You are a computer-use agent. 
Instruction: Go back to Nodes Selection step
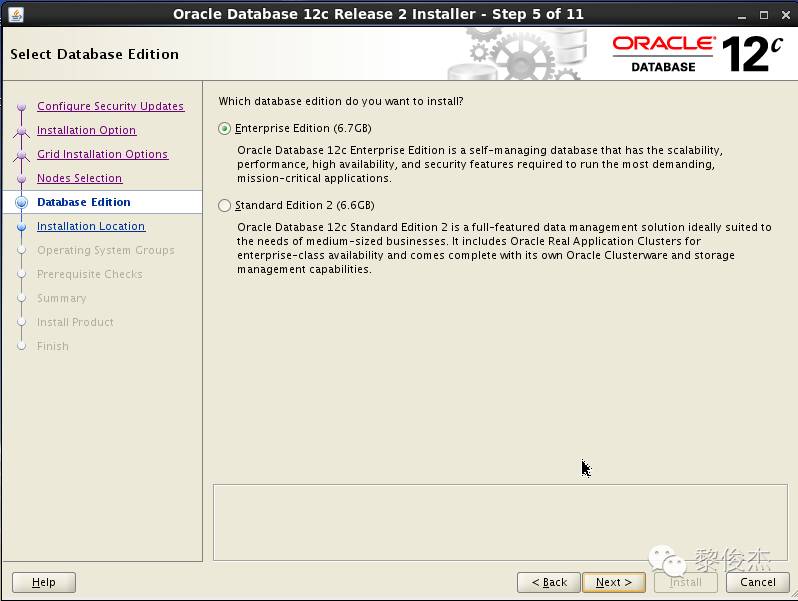[79, 178]
